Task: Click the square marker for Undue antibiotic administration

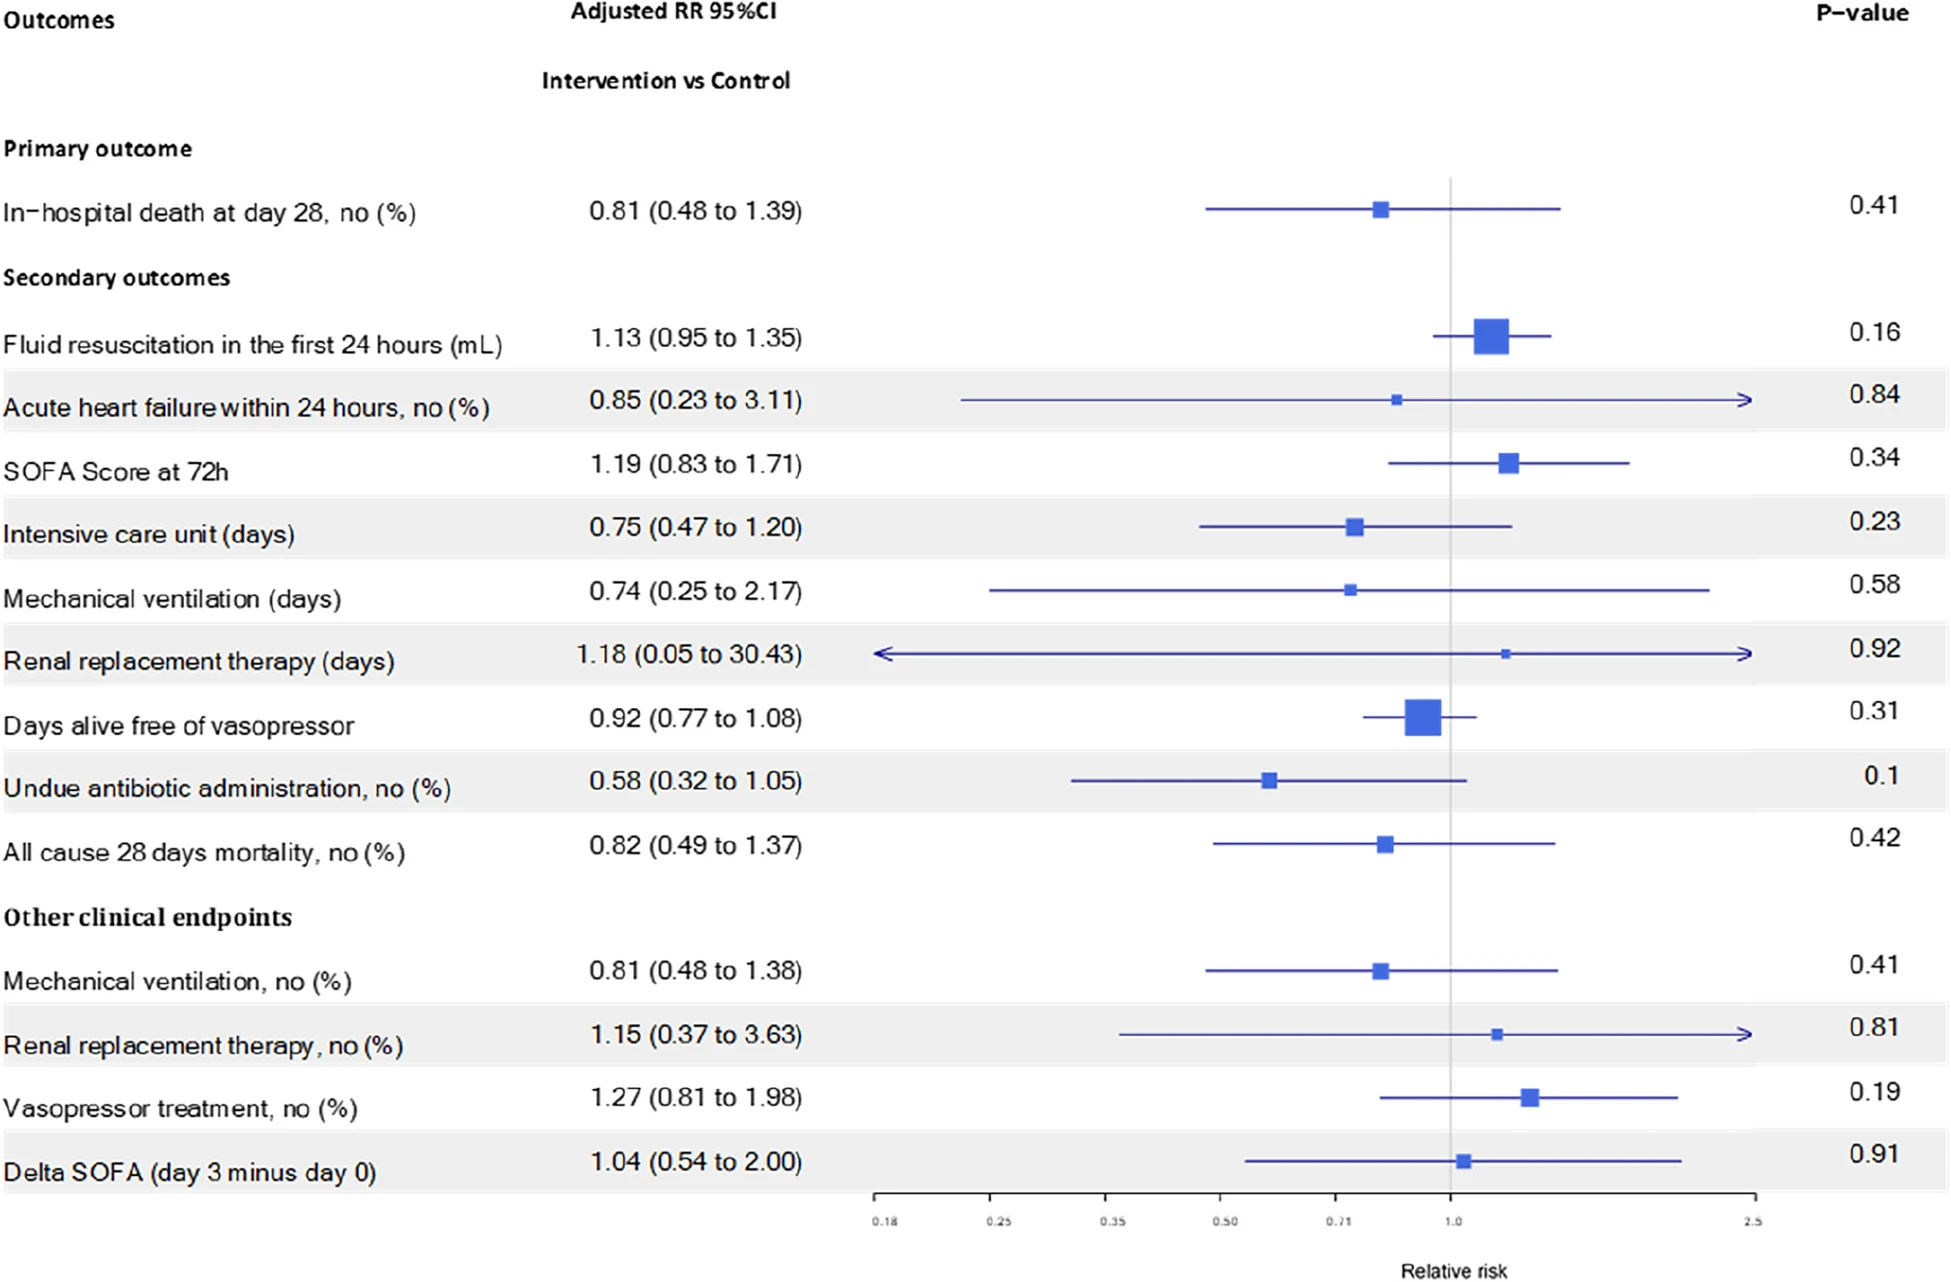Action: coord(1269,781)
